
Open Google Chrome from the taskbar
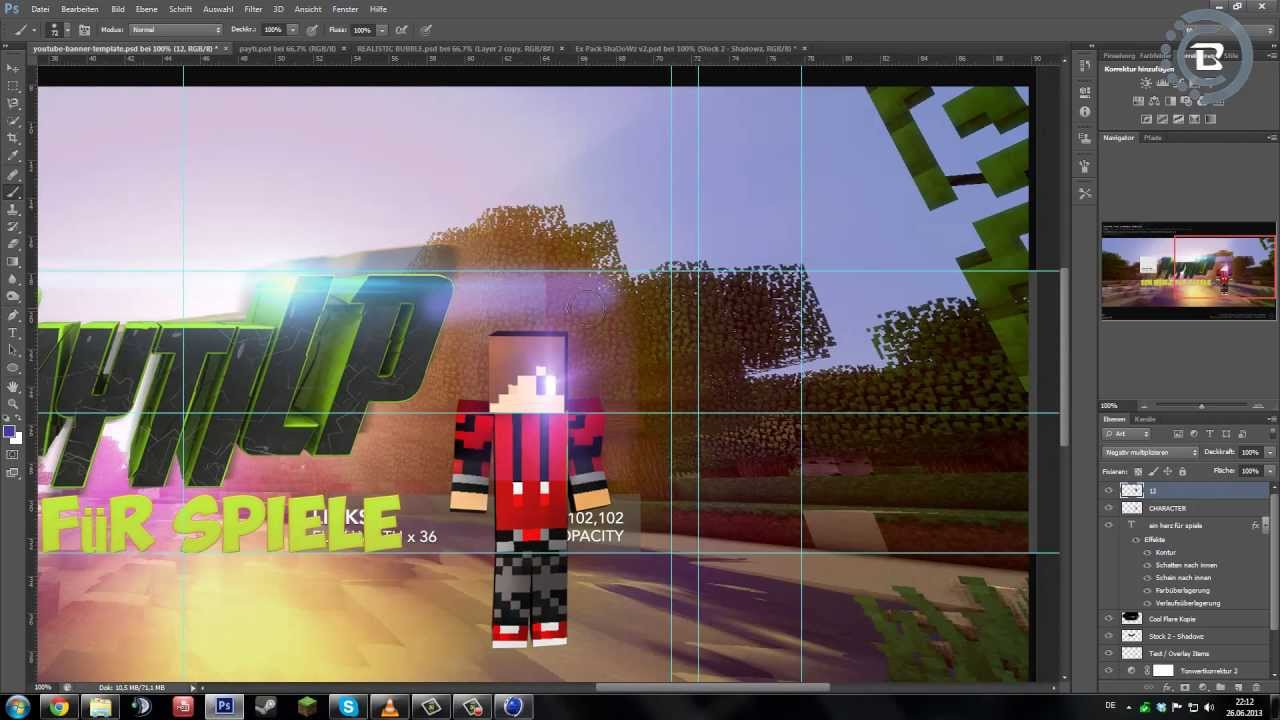59,707
